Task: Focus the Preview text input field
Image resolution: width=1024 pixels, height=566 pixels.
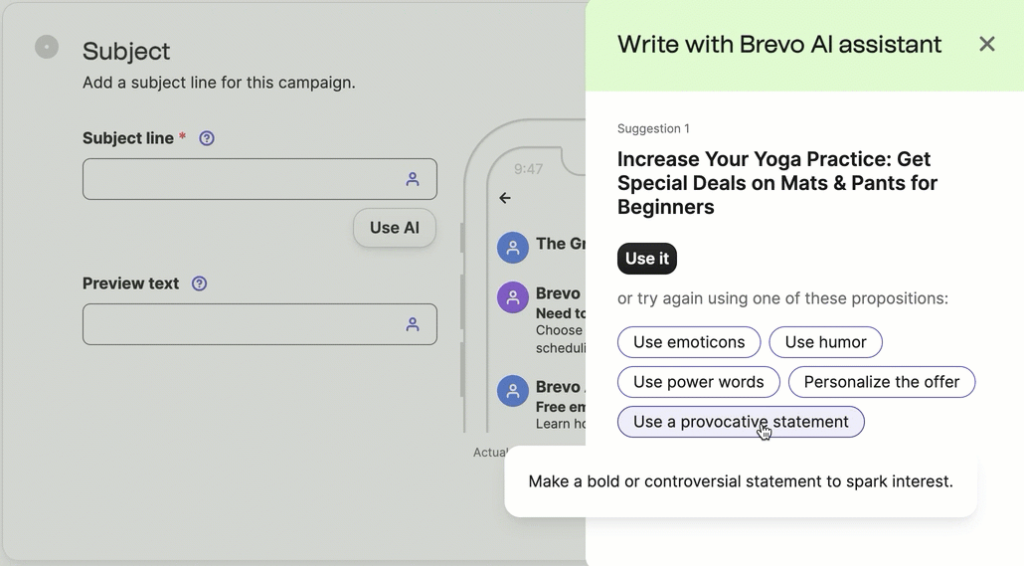Action: [259, 324]
